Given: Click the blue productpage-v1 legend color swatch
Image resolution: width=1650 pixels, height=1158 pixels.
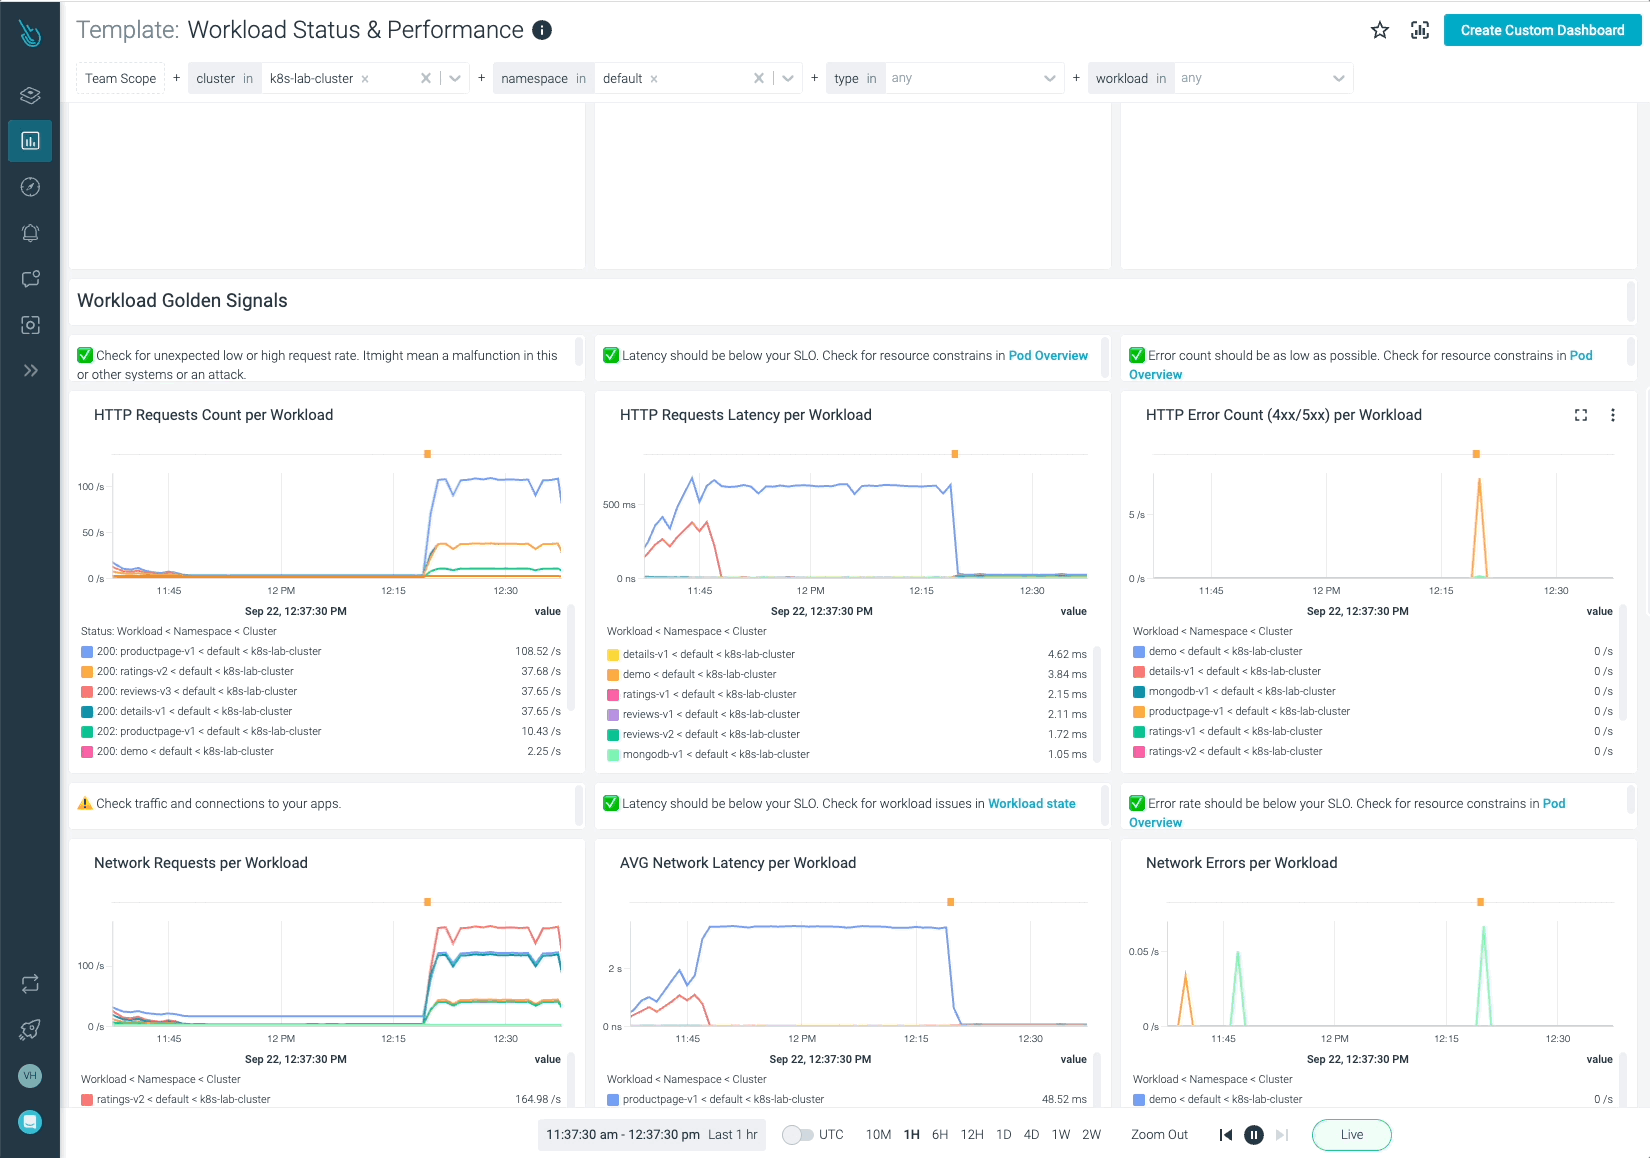Looking at the screenshot, I should tap(87, 652).
